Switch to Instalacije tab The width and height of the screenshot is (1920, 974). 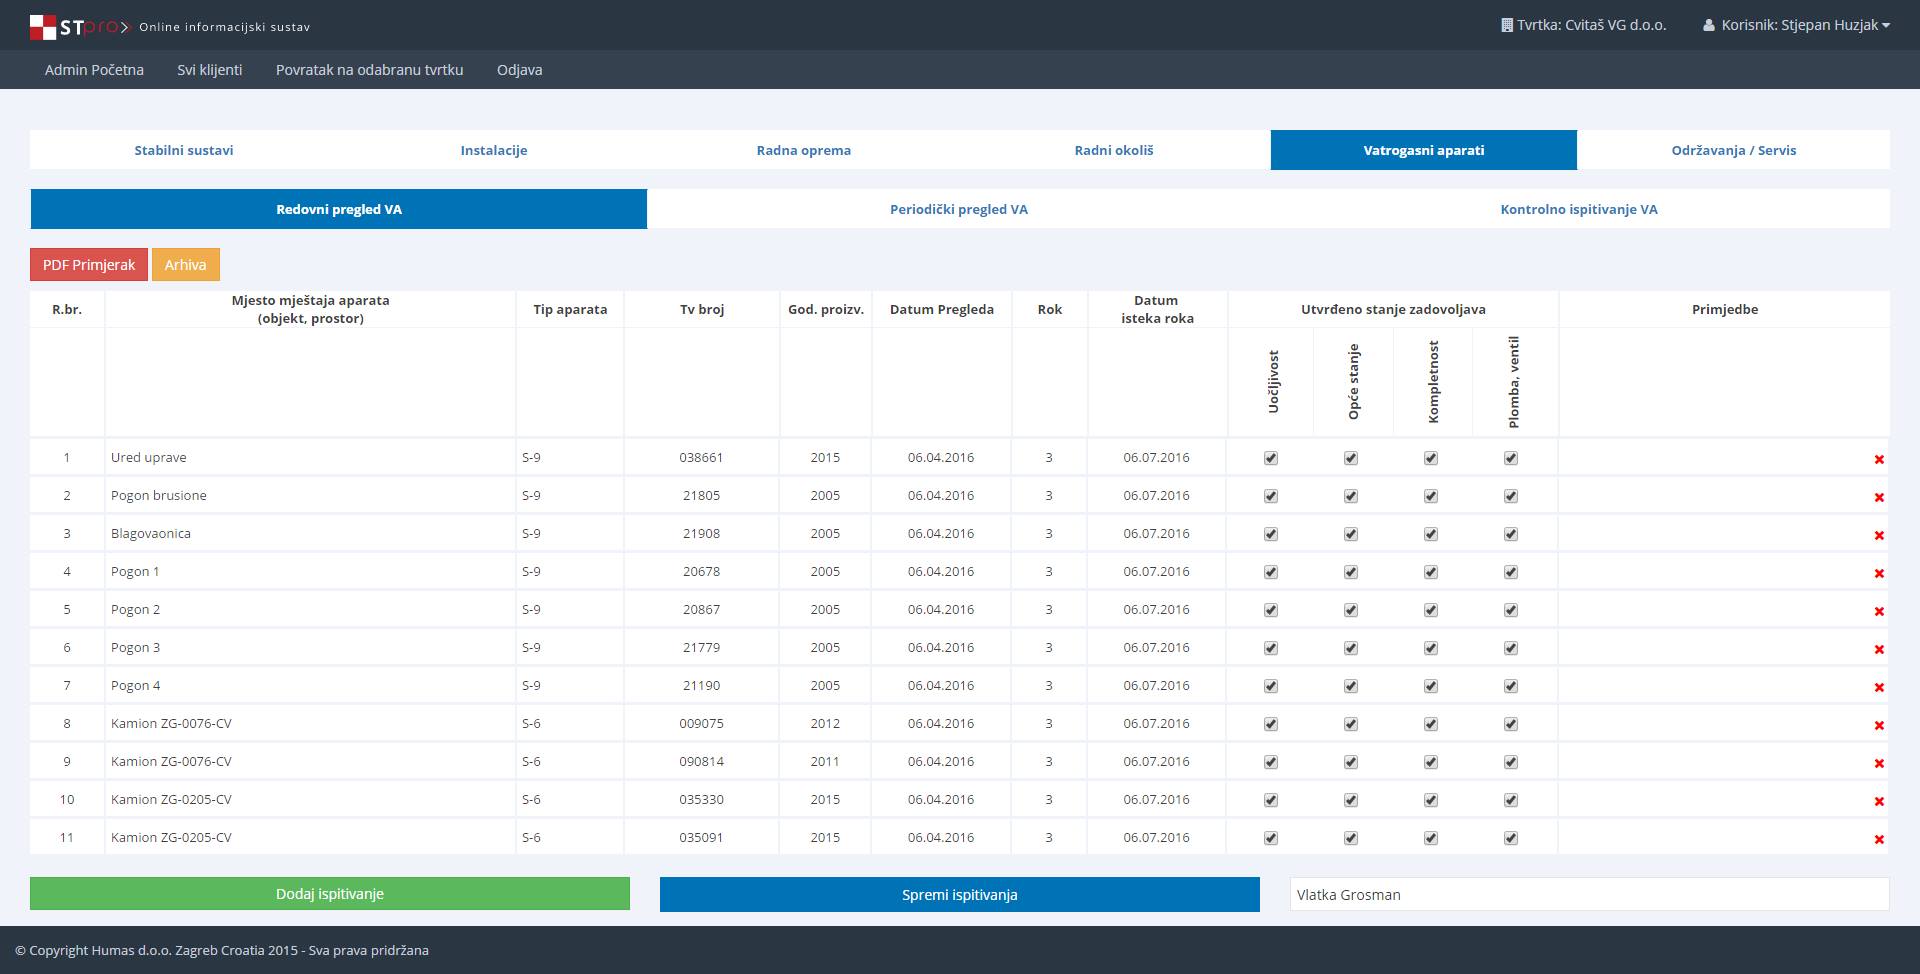coord(494,150)
